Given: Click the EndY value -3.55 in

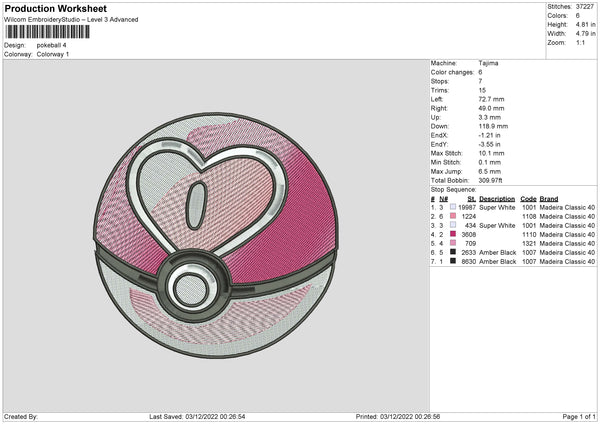Looking at the screenshot, I should (489, 145).
